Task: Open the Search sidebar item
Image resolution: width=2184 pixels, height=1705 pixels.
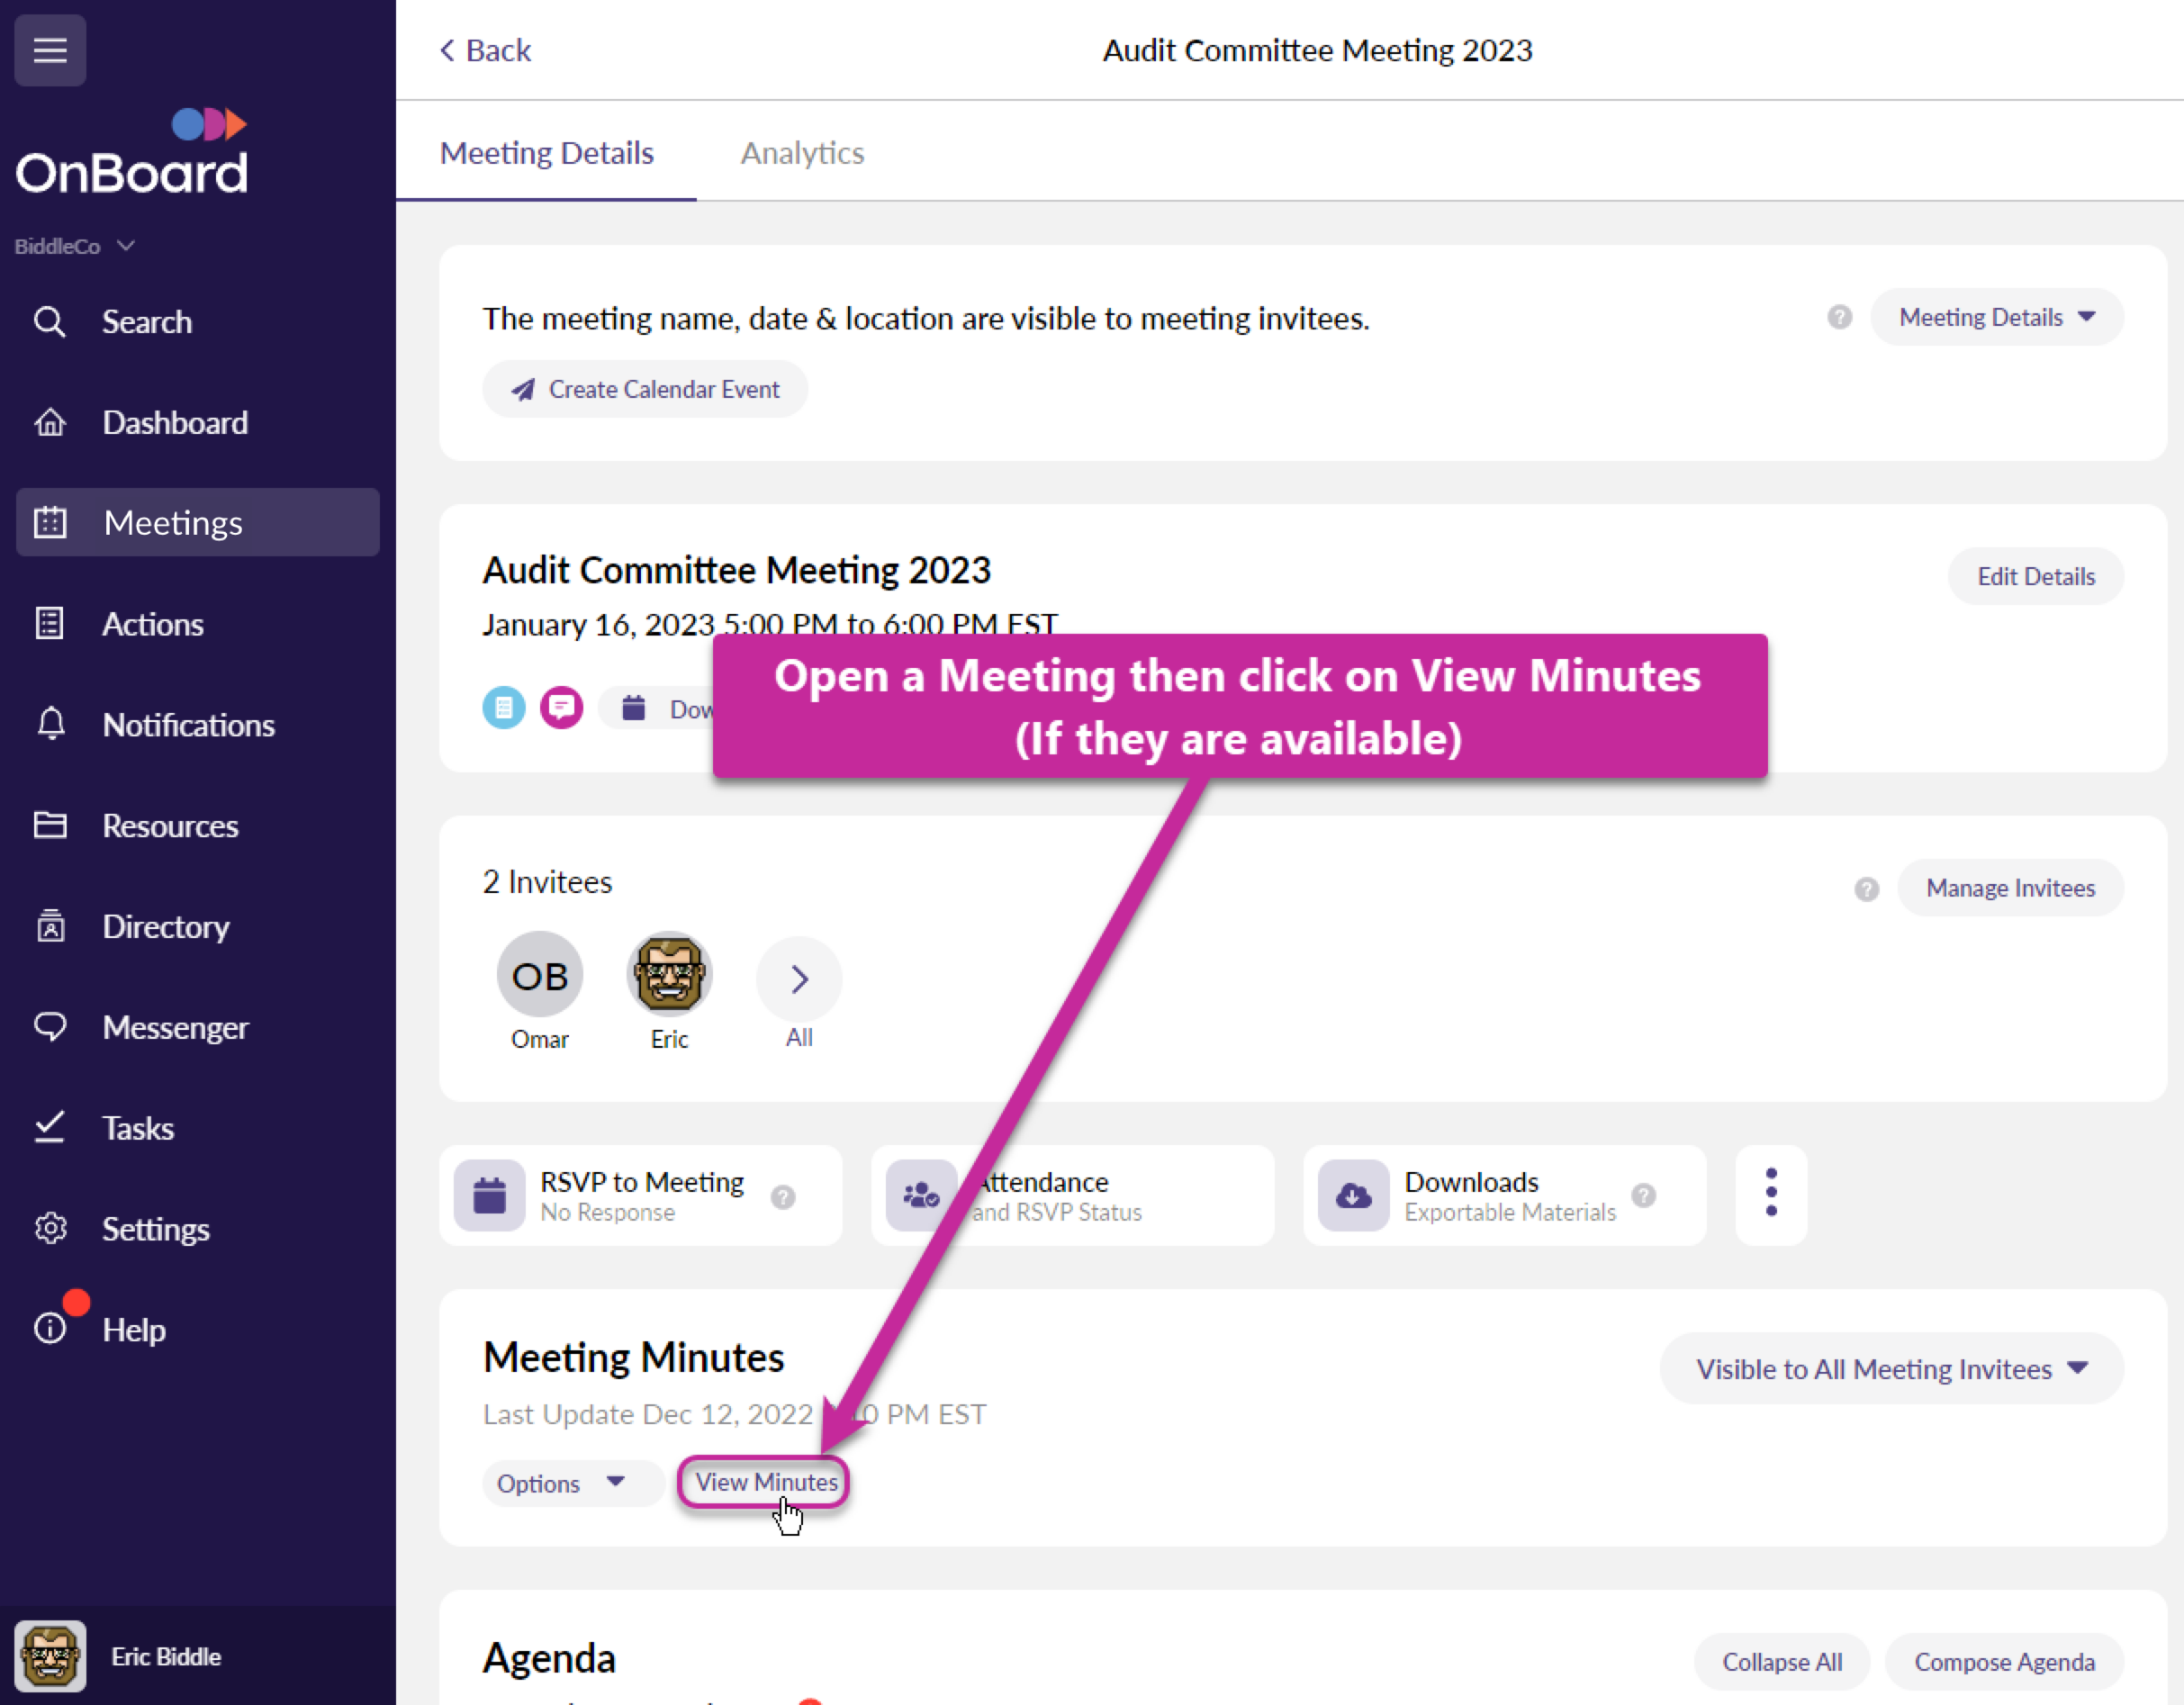Action: click(x=146, y=322)
